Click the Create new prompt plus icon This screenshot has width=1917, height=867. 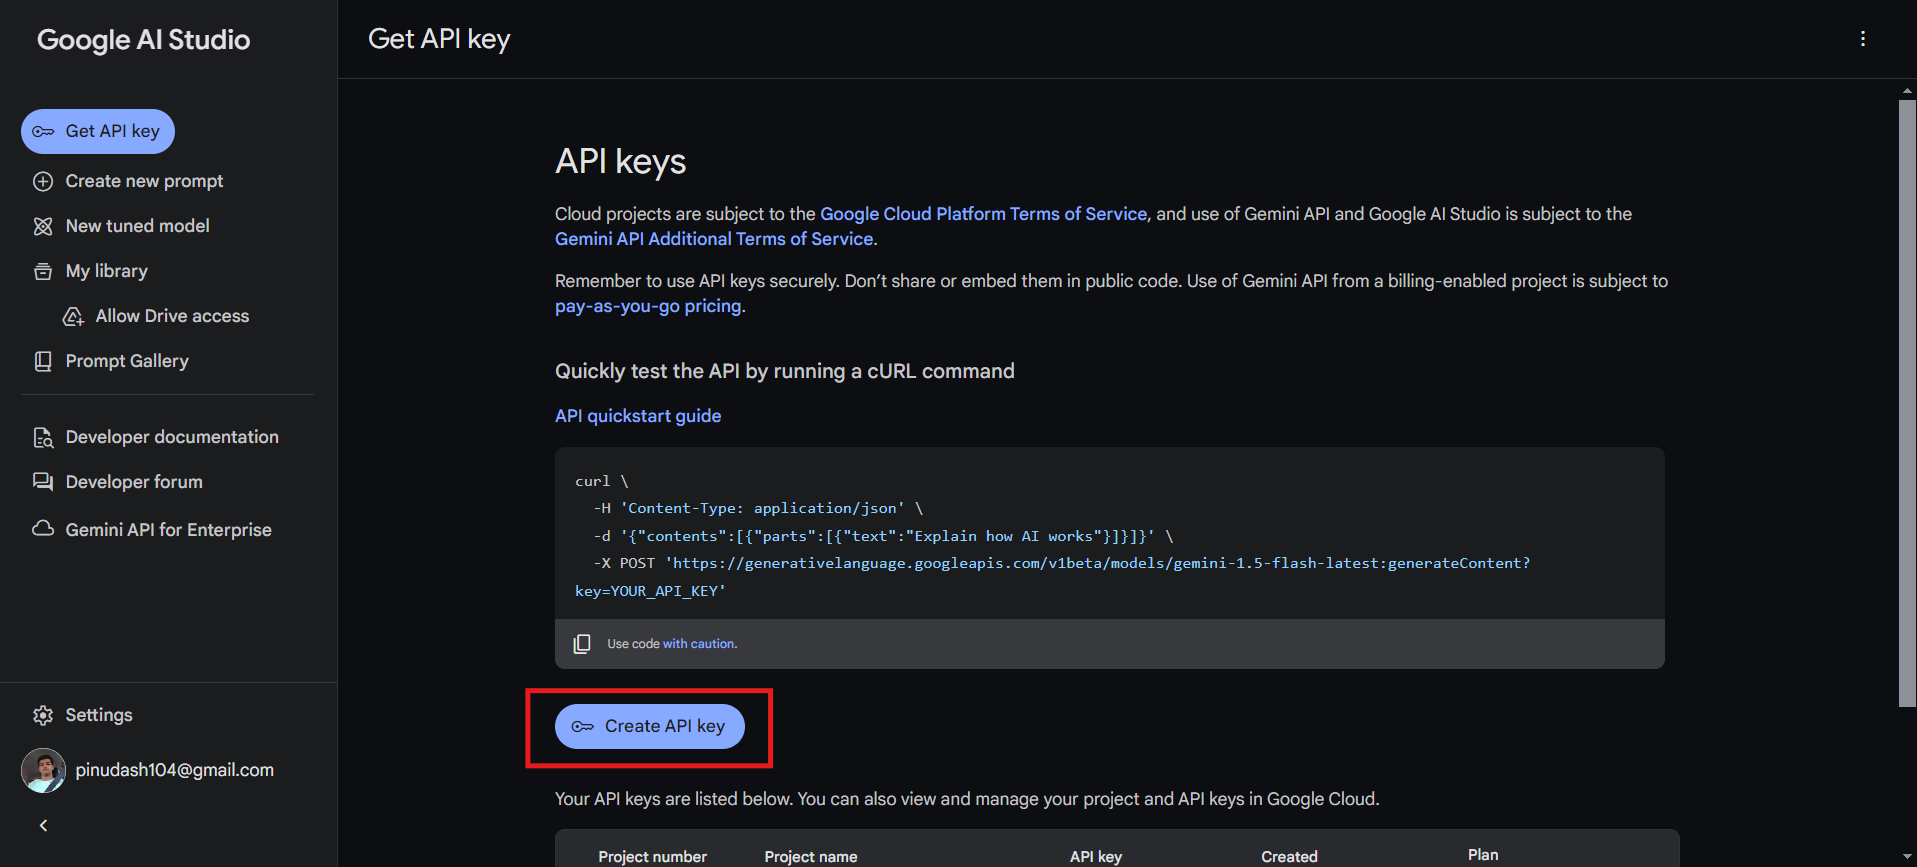pos(43,181)
